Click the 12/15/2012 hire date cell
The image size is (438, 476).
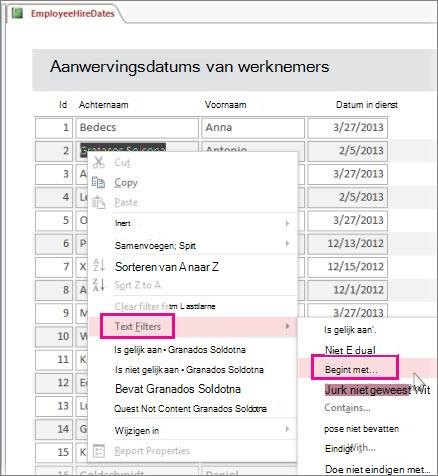[347, 267]
